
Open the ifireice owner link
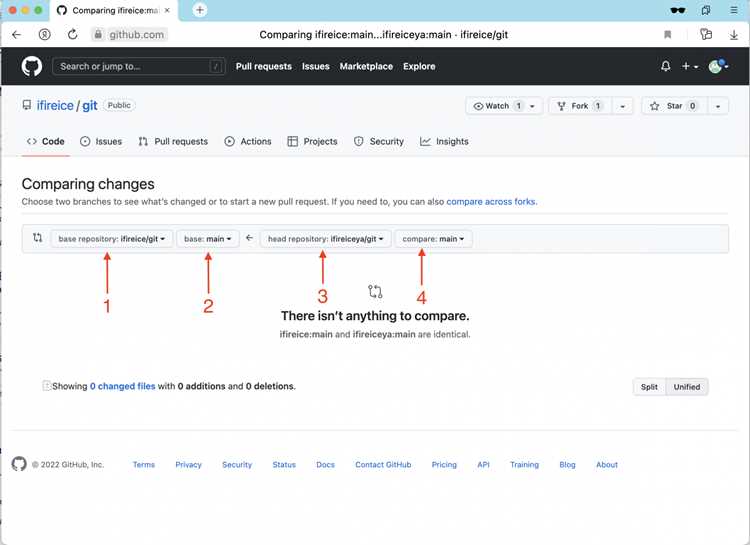[55, 105]
